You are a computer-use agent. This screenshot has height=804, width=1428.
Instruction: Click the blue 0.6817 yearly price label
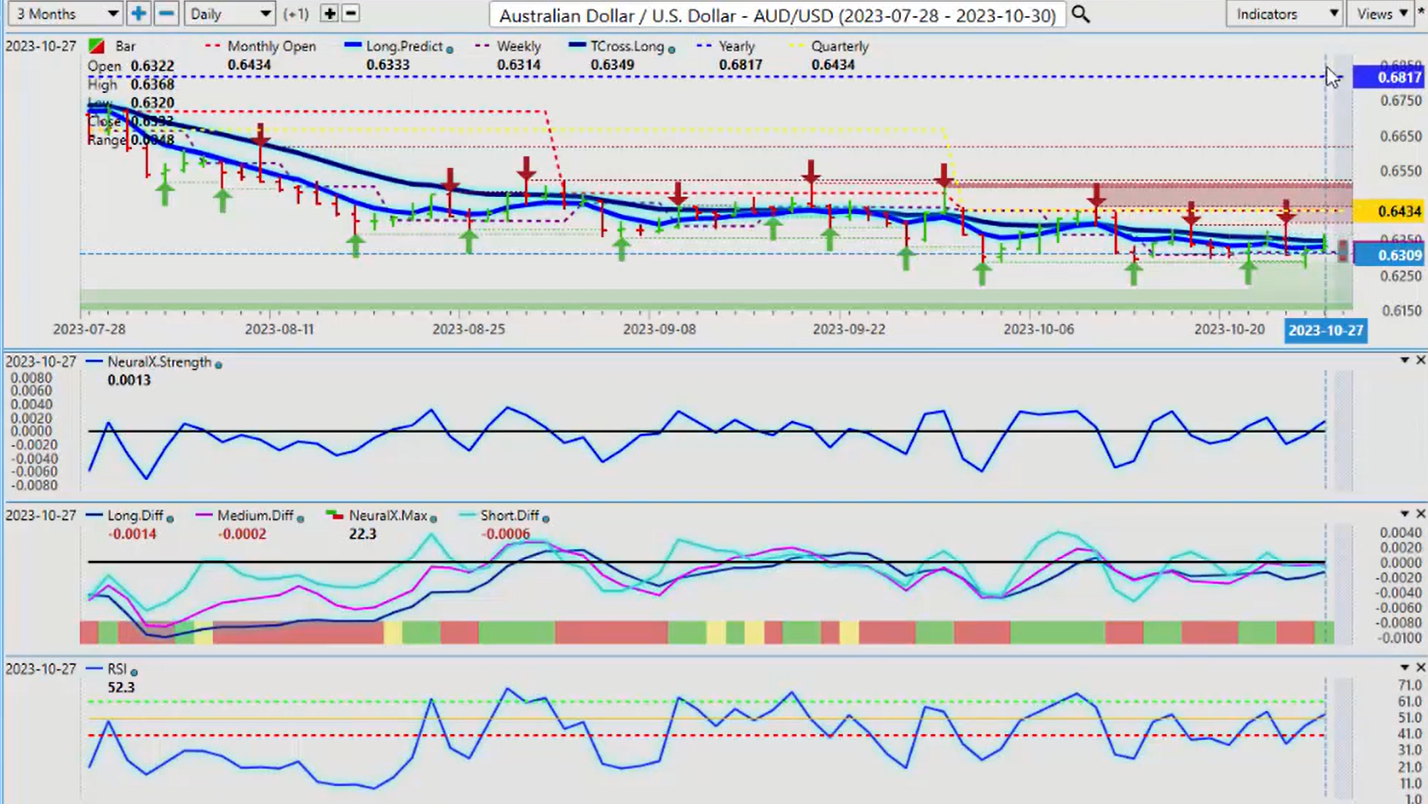[x=1389, y=77]
